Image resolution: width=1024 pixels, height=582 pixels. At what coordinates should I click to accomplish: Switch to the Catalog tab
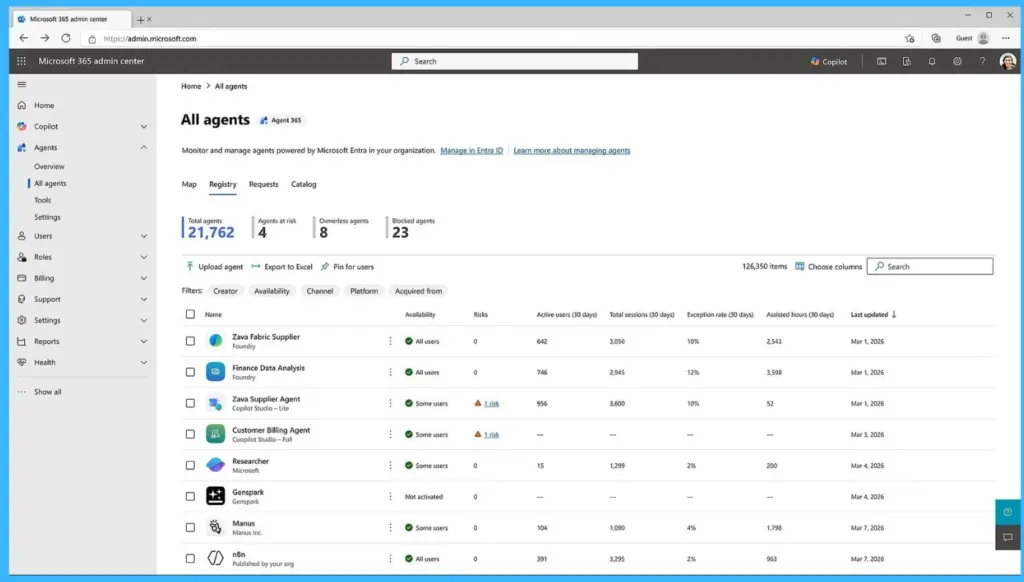[x=303, y=184]
